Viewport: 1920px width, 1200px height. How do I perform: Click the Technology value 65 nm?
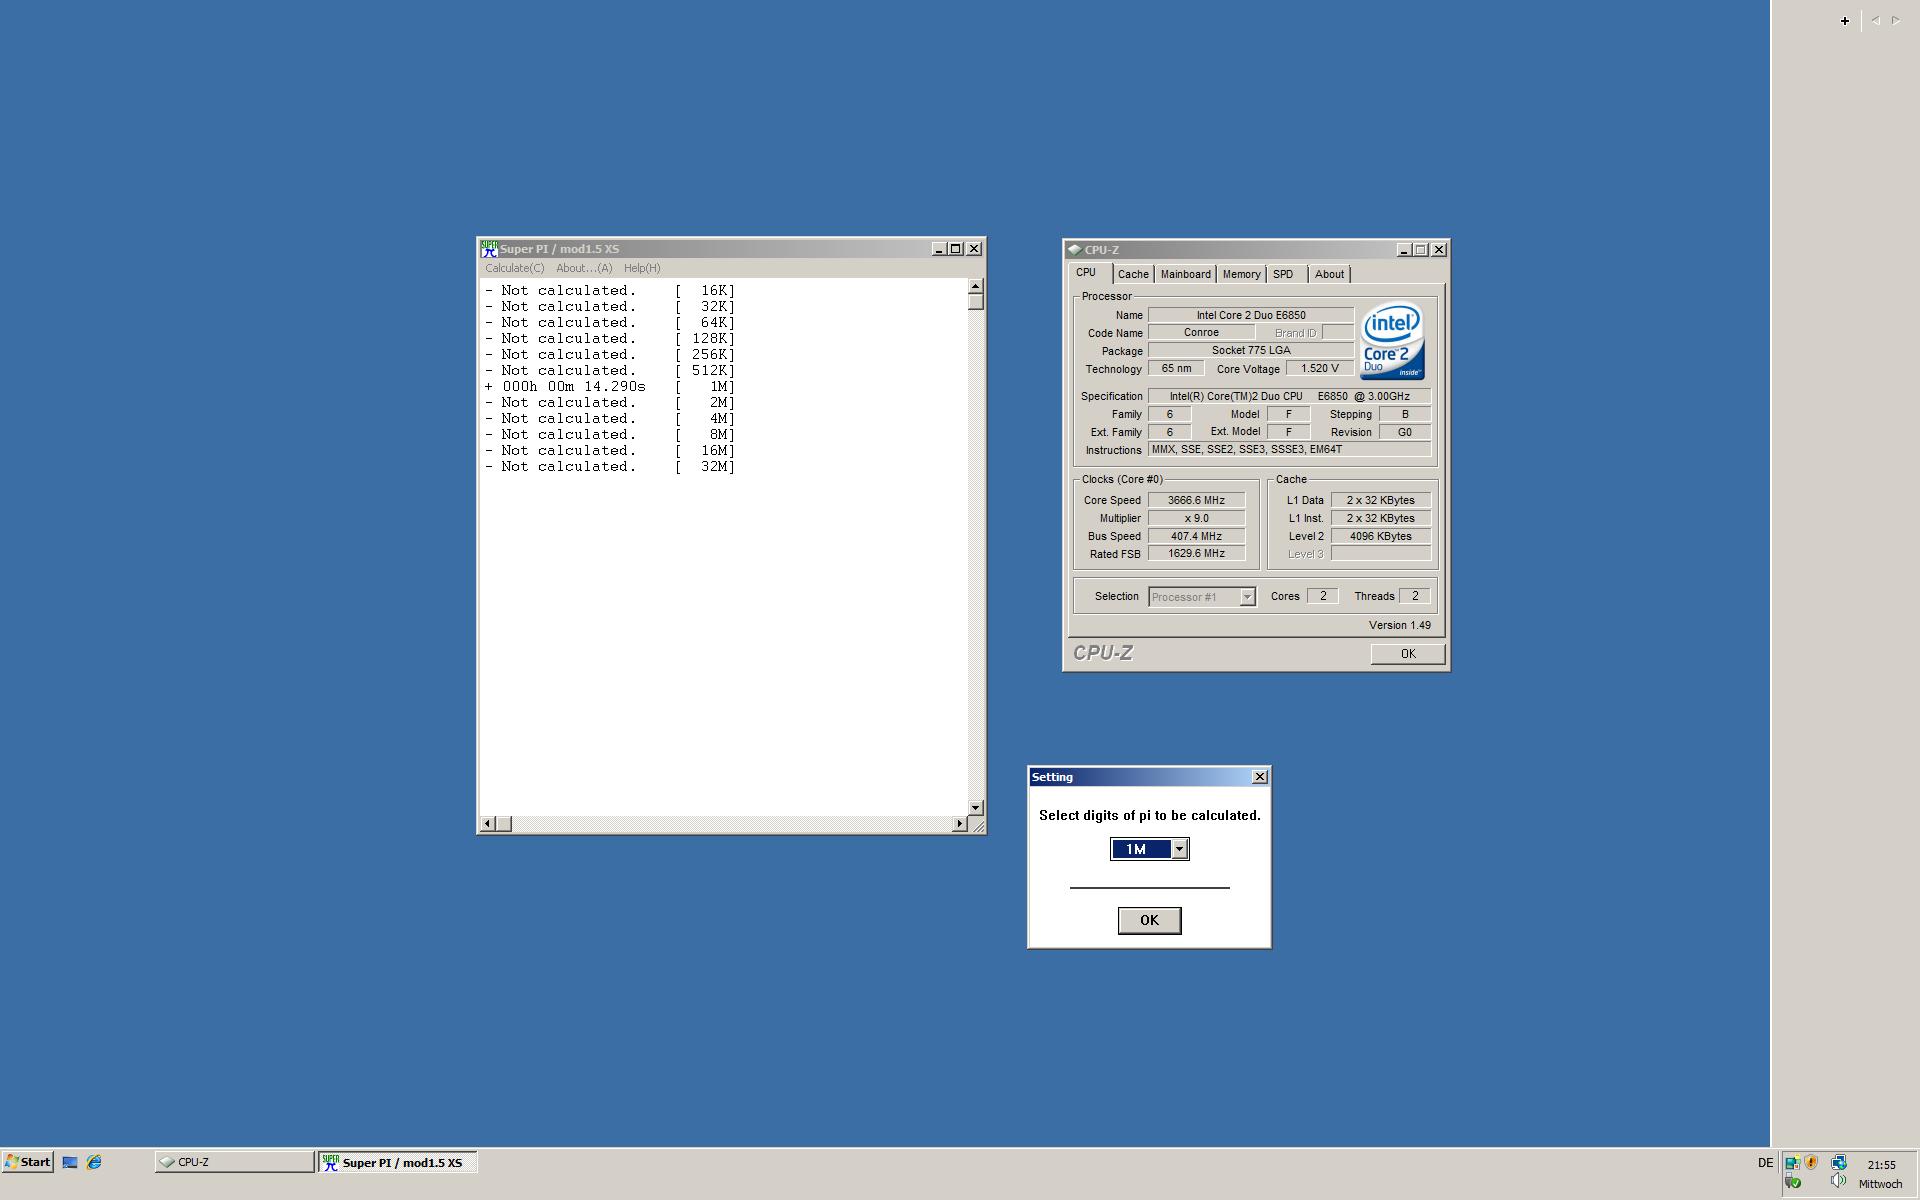click(x=1176, y=368)
